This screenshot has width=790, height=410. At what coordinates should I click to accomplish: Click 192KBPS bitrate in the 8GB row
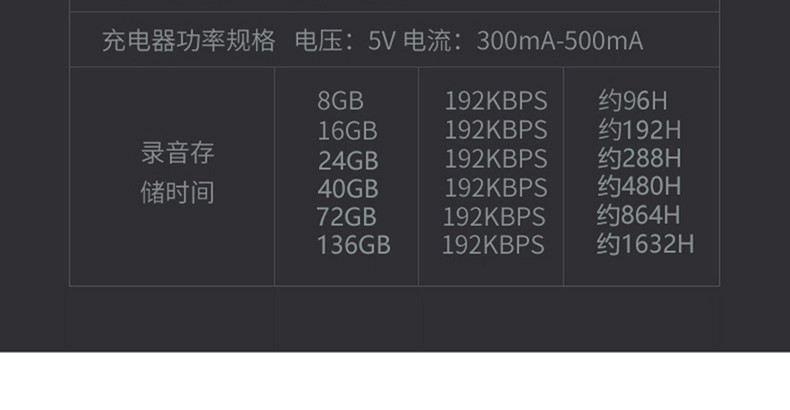pyautogui.click(x=496, y=101)
